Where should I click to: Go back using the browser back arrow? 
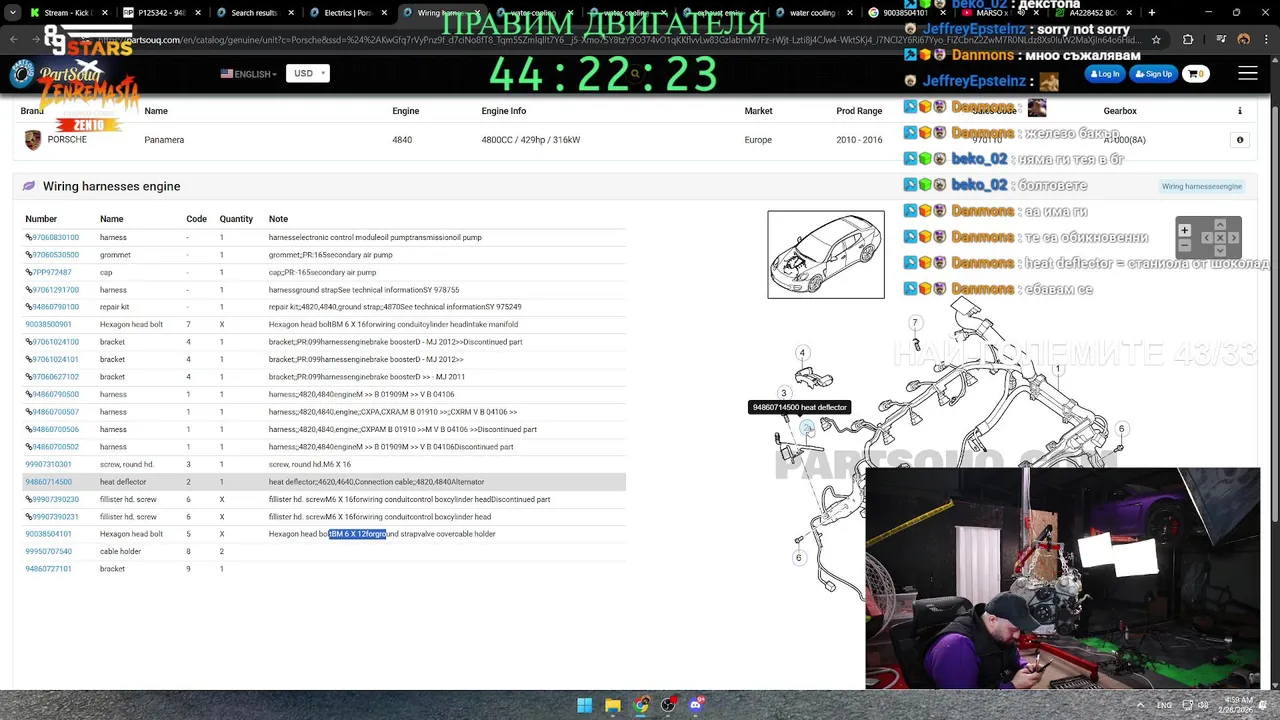tap(14, 40)
